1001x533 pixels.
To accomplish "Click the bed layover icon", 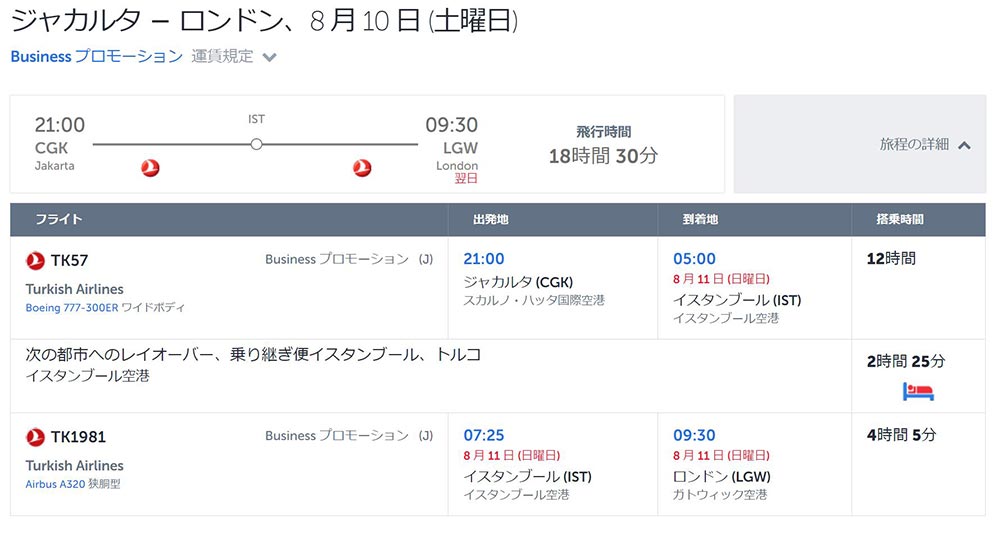I will click(x=918, y=391).
